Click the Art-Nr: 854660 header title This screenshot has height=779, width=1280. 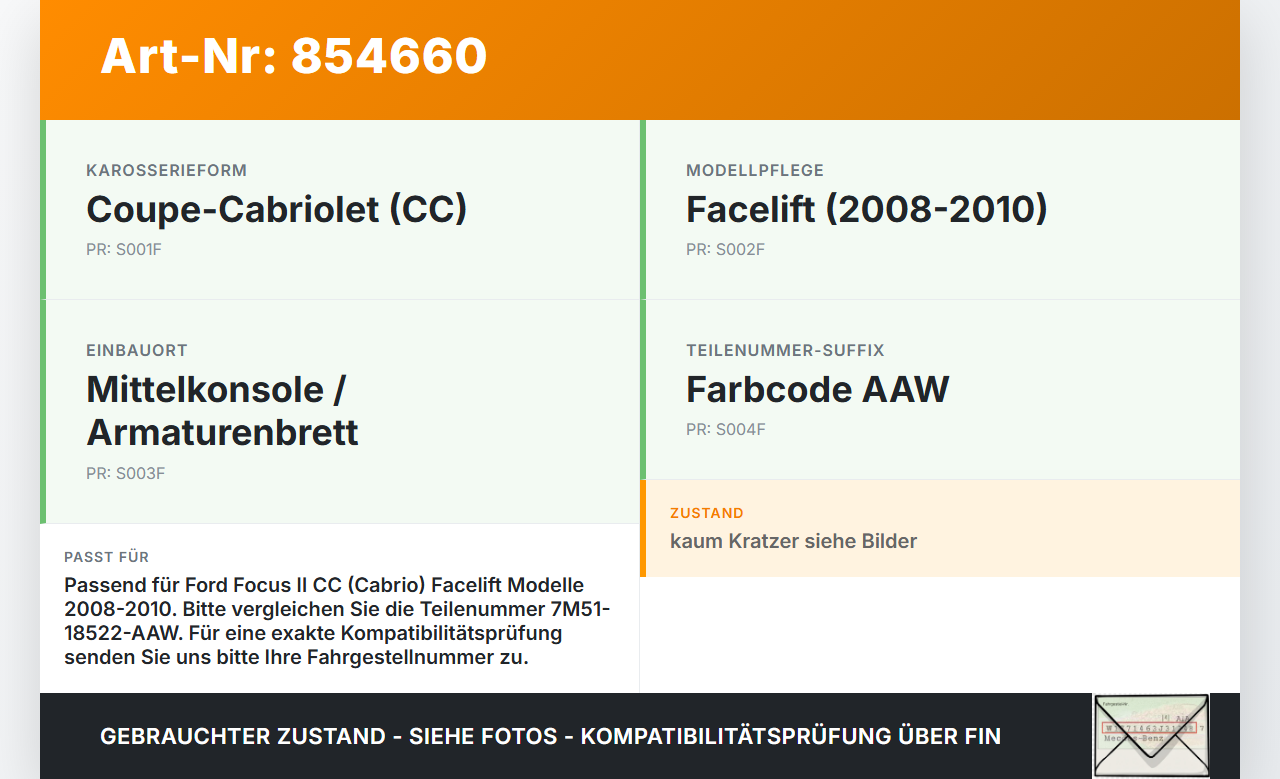(293, 56)
